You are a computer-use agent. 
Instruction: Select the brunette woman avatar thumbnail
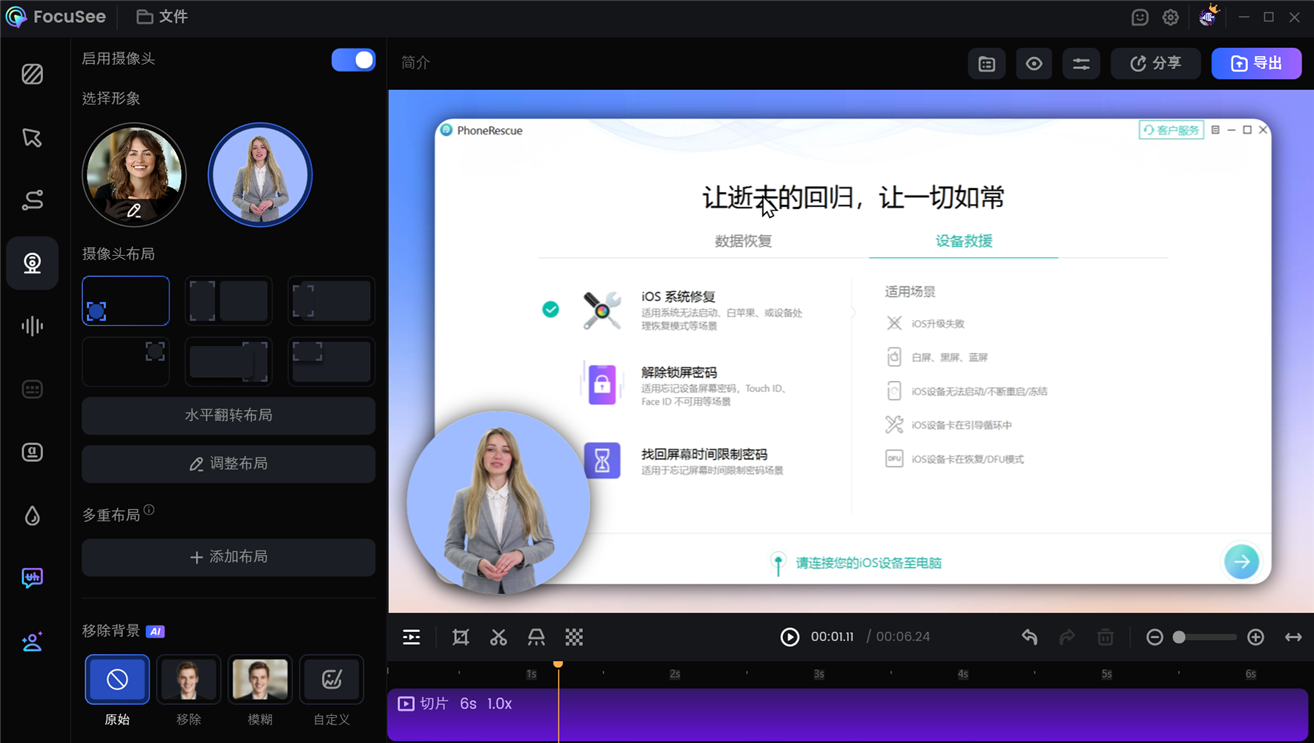point(134,175)
